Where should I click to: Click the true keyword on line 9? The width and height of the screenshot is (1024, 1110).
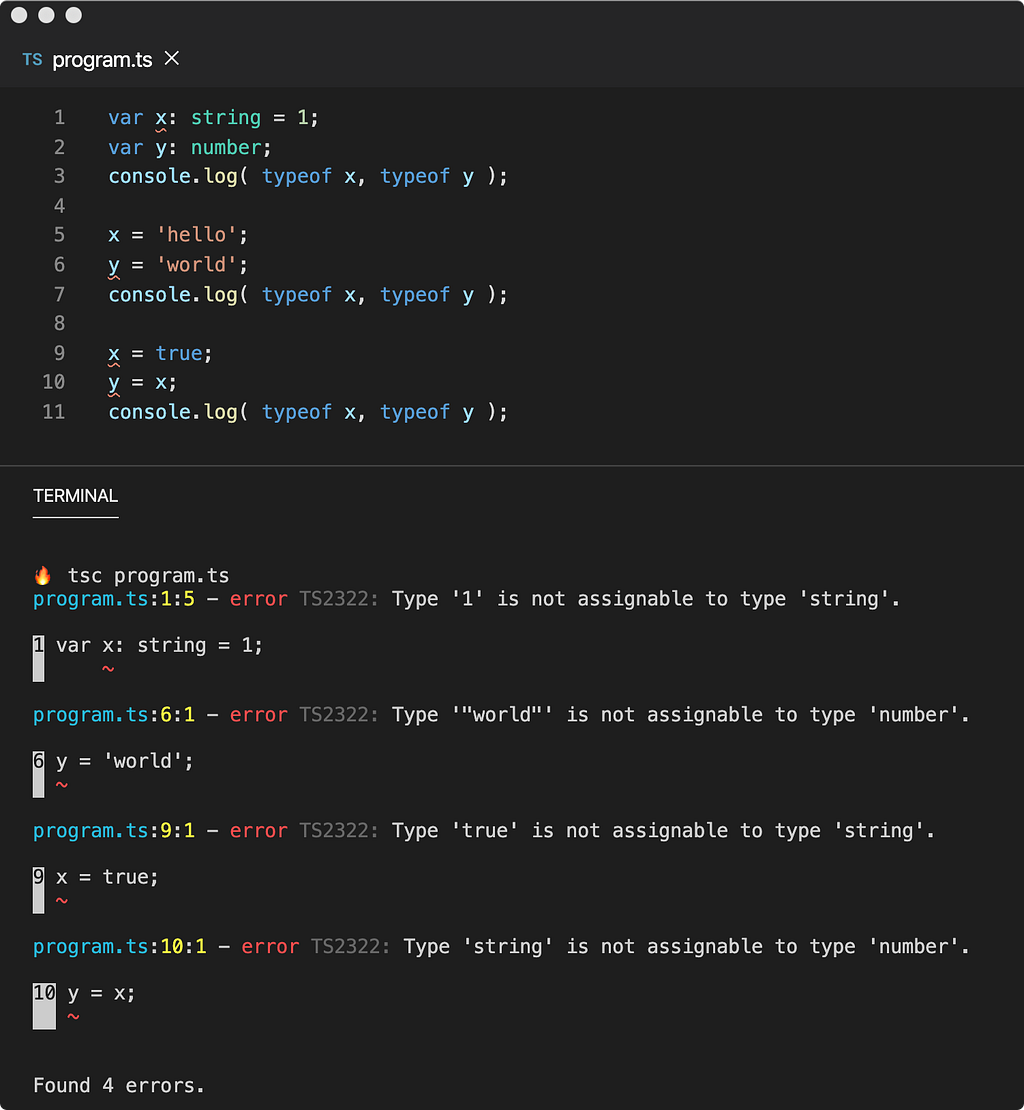178,353
